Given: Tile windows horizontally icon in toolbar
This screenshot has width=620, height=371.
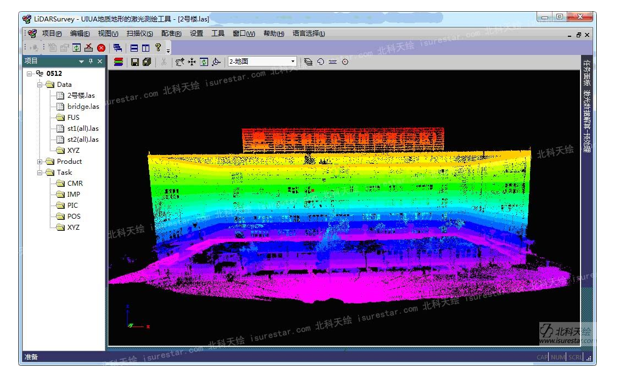Looking at the screenshot, I should (134, 48).
